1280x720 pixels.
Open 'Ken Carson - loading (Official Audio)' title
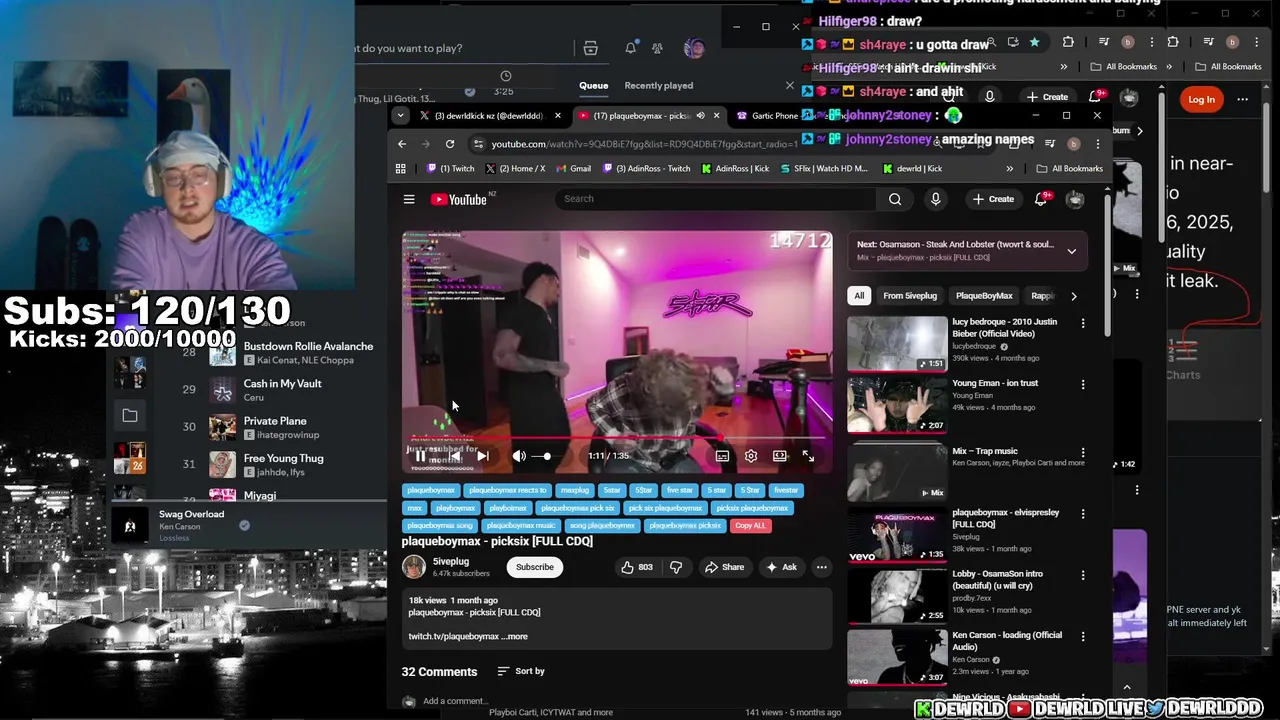point(1007,641)
